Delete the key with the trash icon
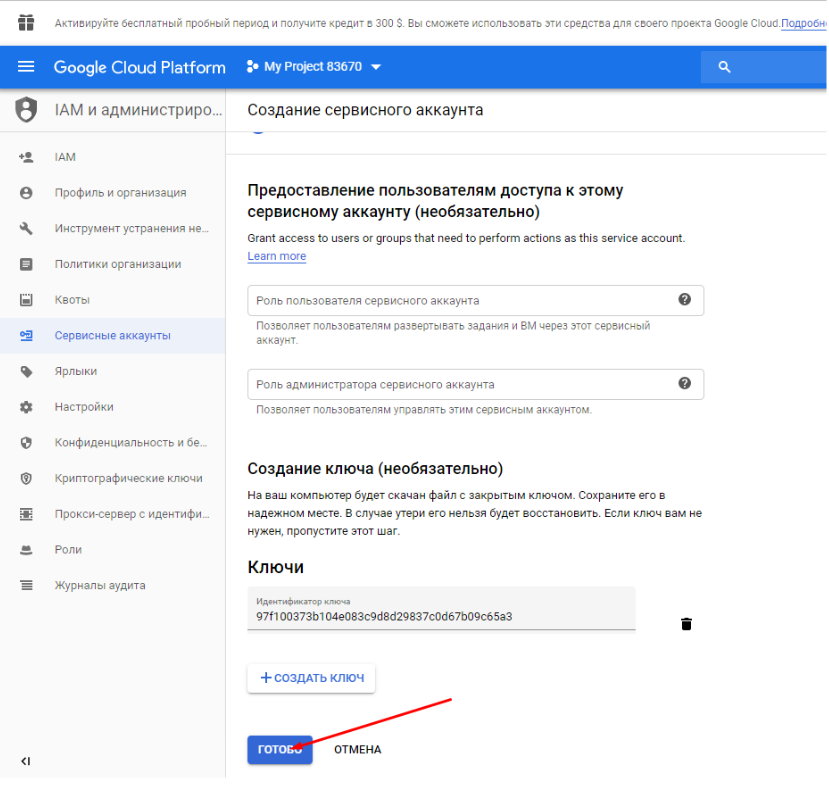829x793 pixels. coord(686,624)
